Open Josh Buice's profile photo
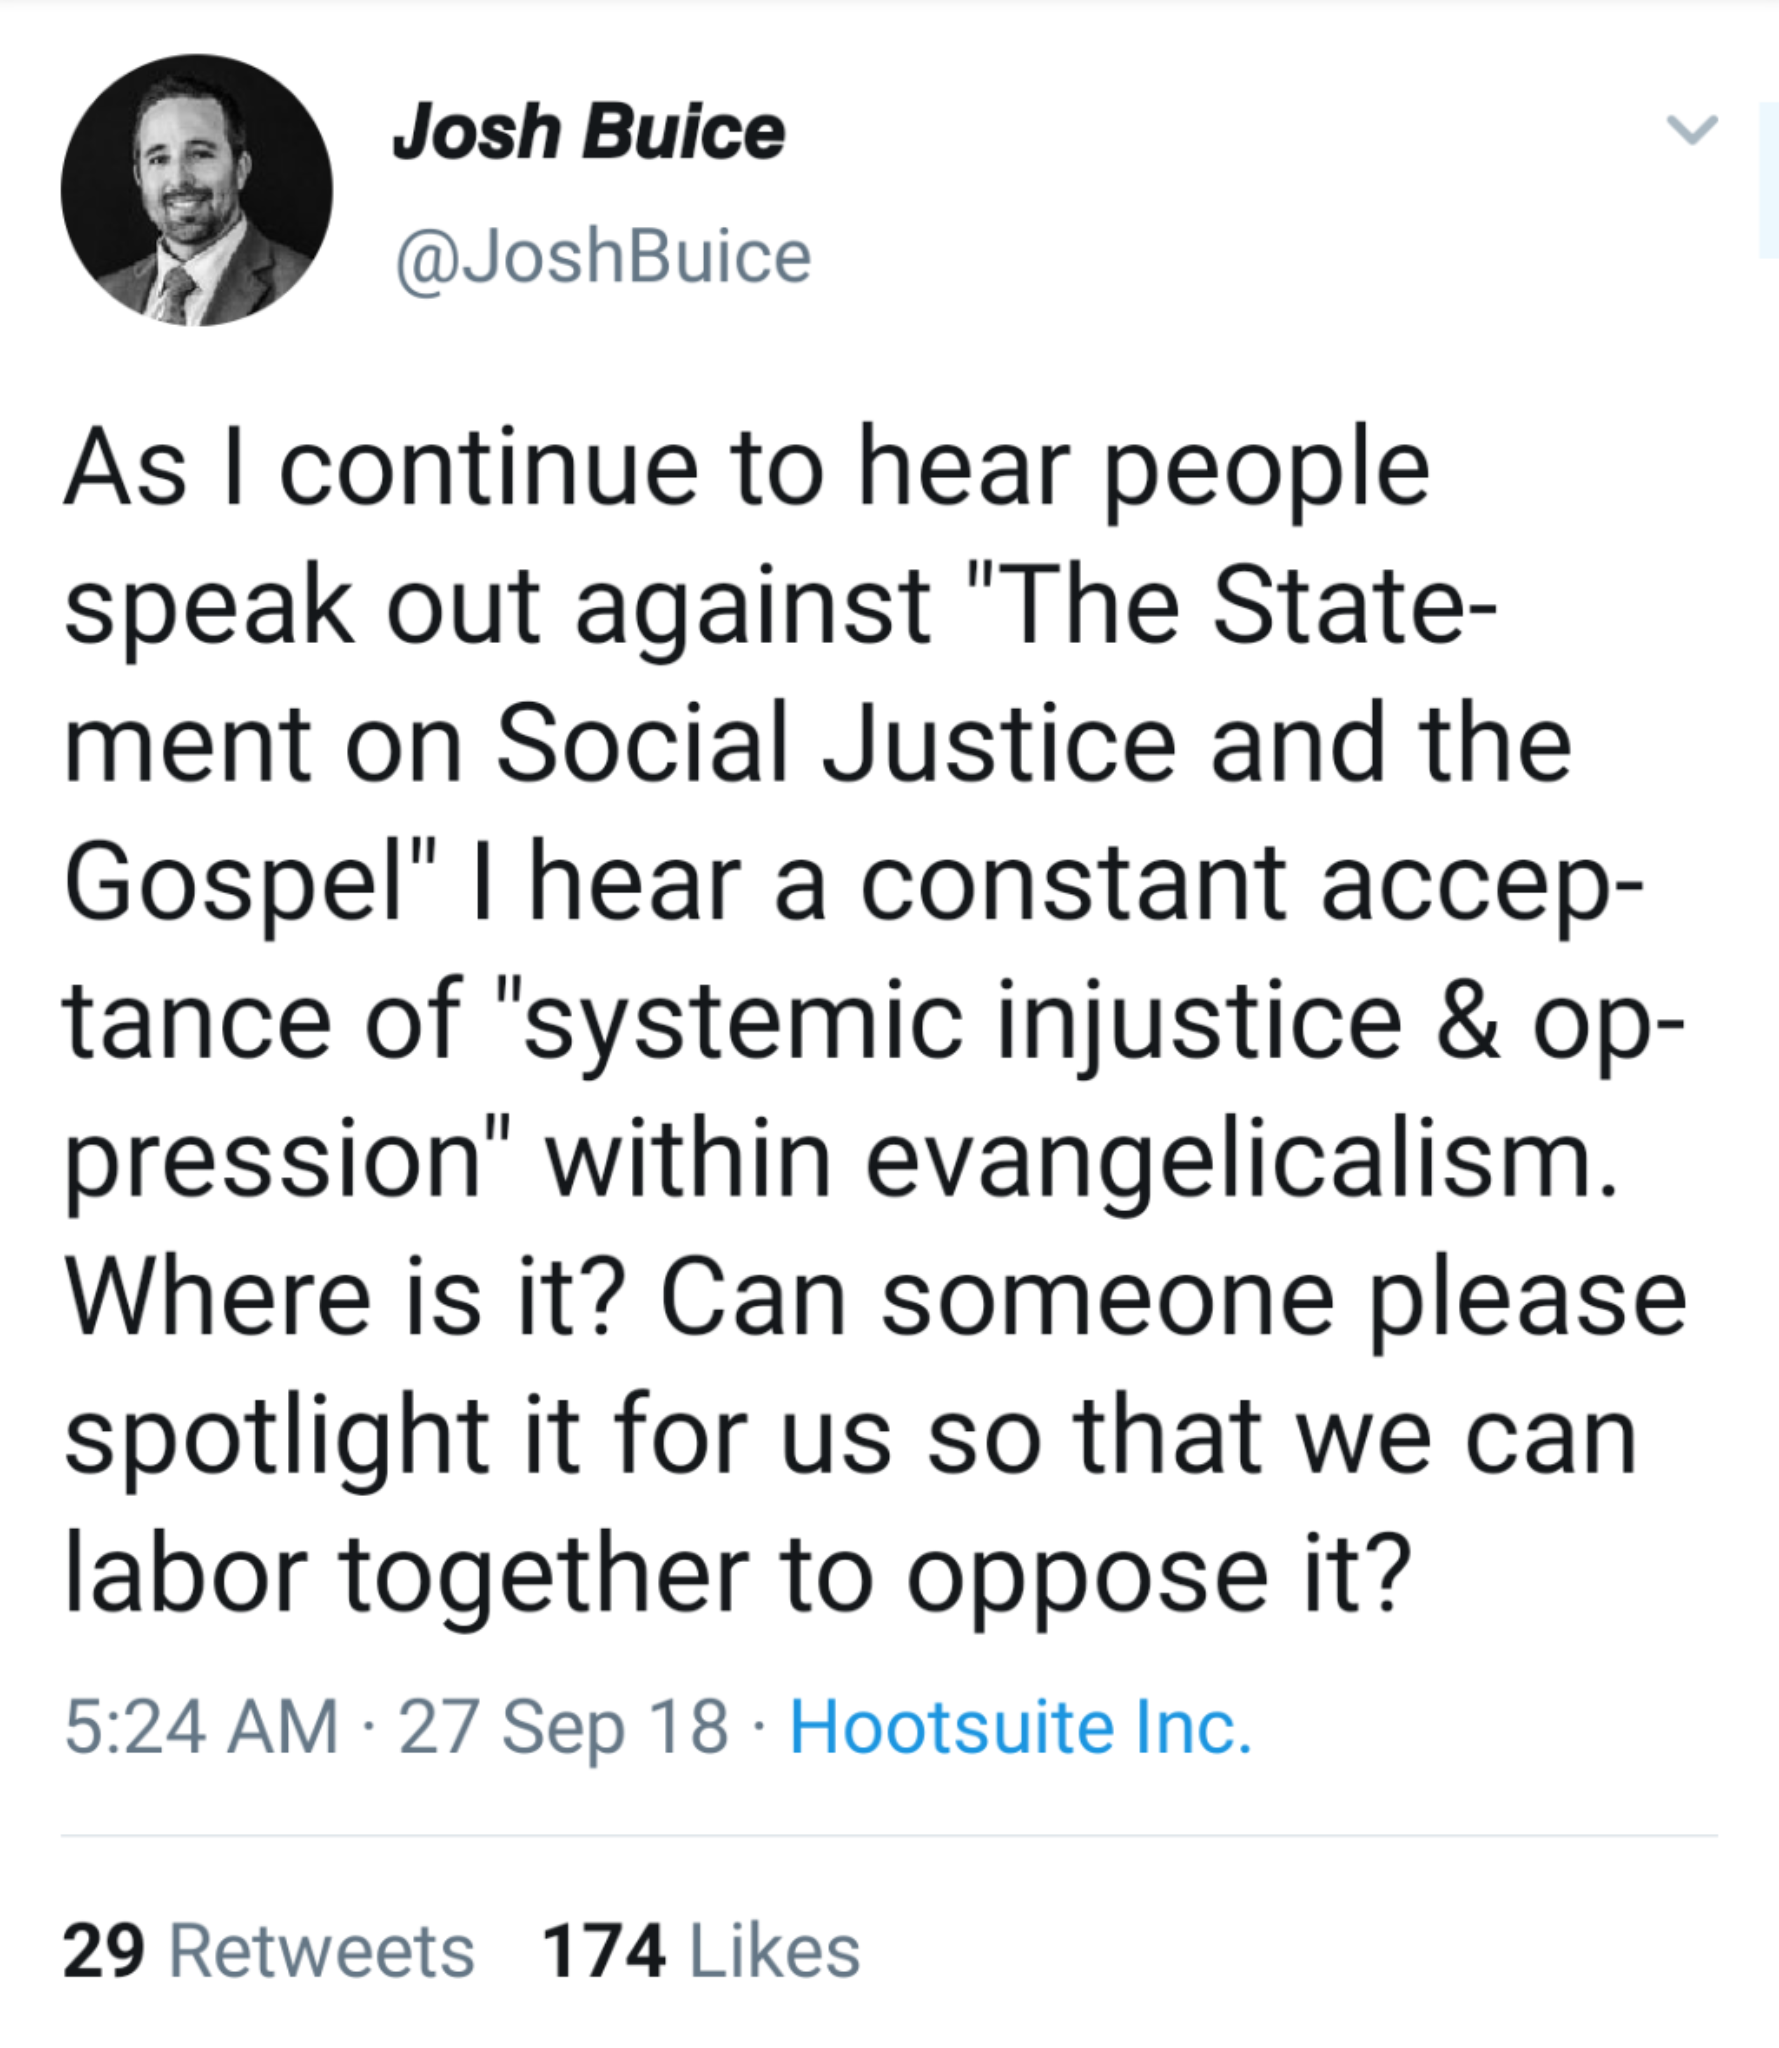The image size is (1779, 2048). click(197, 190)
